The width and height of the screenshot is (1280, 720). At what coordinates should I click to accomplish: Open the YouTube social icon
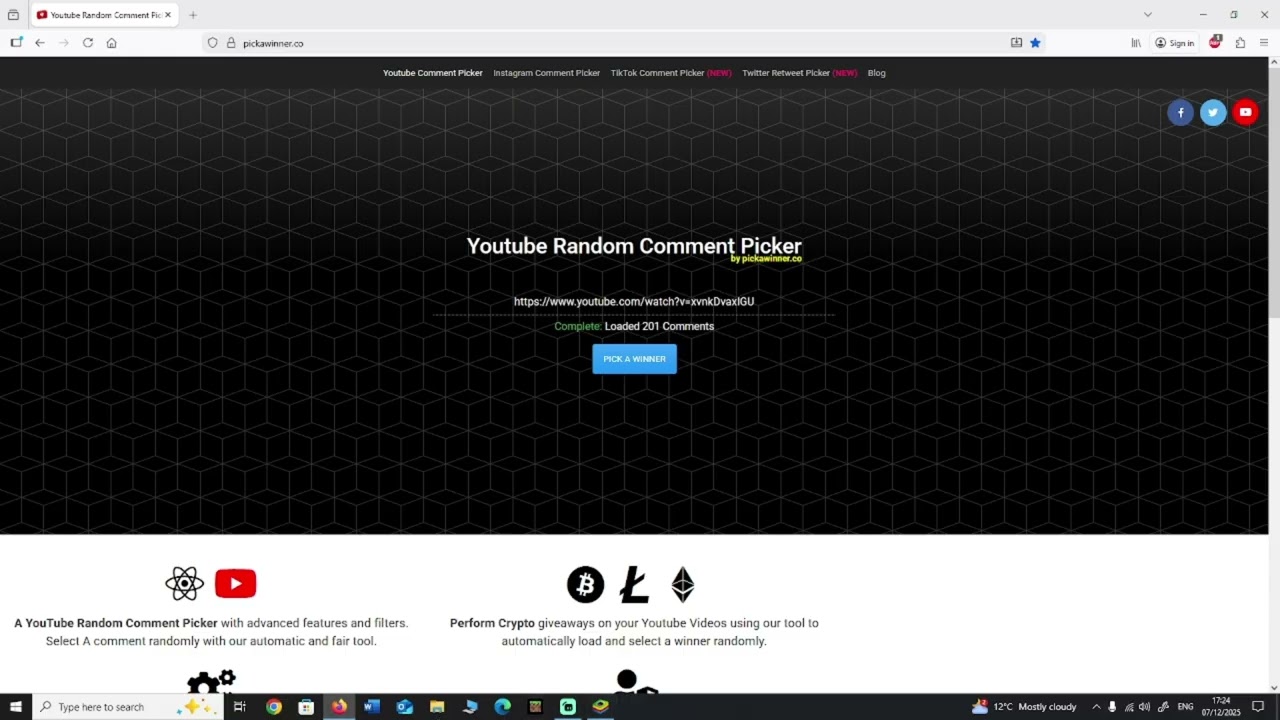coord(1245,112)
